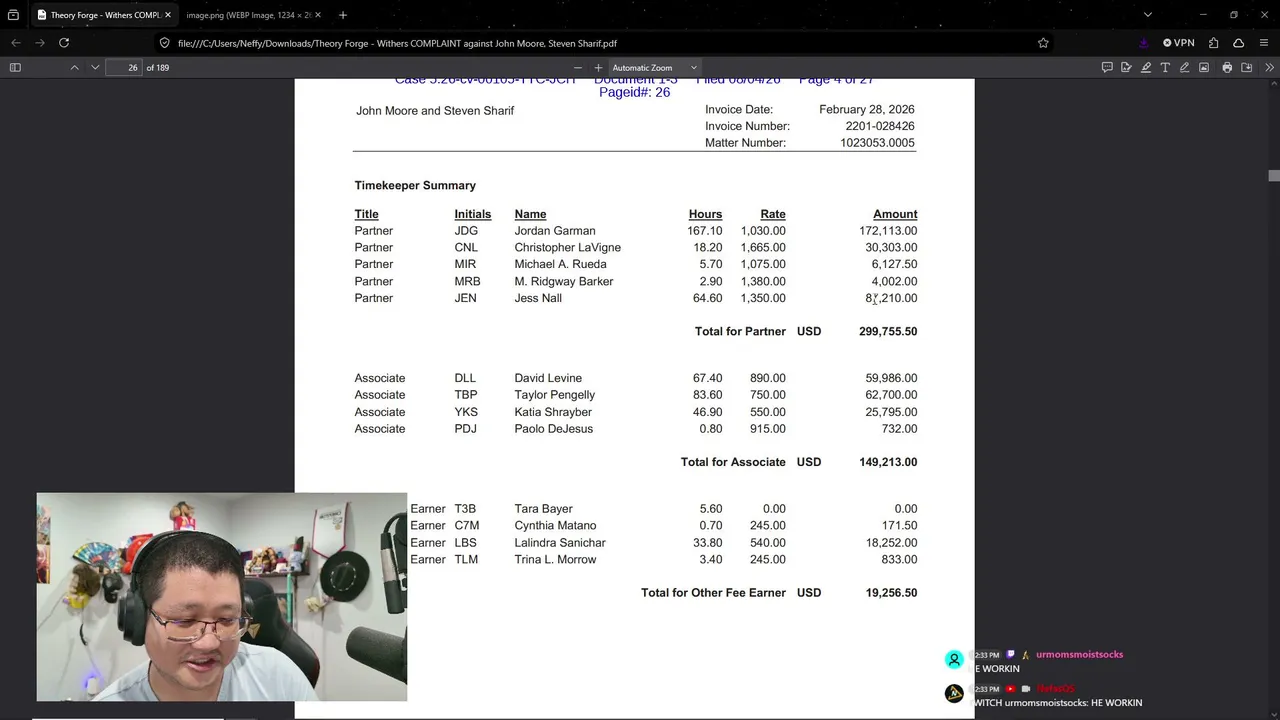1280x720 pixels.
Task: Click the matter number 1023053.0005
Action: click(x=877, y=143)
